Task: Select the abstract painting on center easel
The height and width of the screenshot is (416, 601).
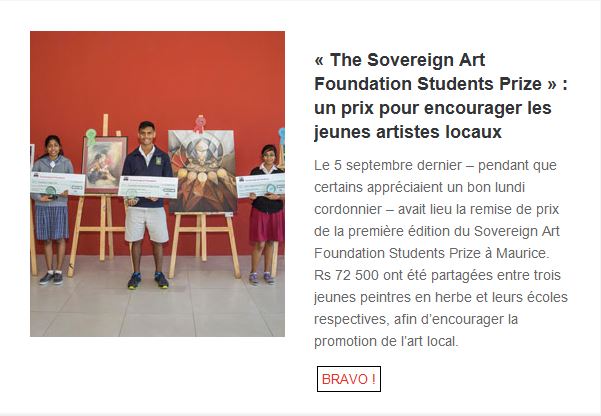Action: [202, 171]
